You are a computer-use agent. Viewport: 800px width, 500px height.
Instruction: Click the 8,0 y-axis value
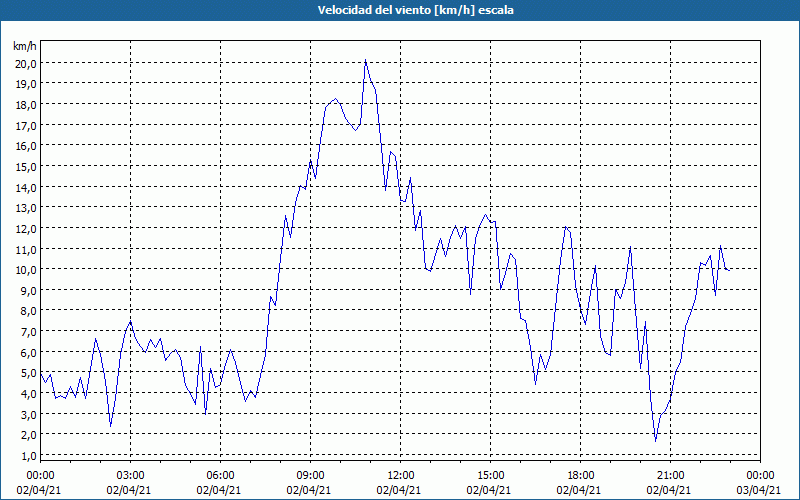coord(28,311)
